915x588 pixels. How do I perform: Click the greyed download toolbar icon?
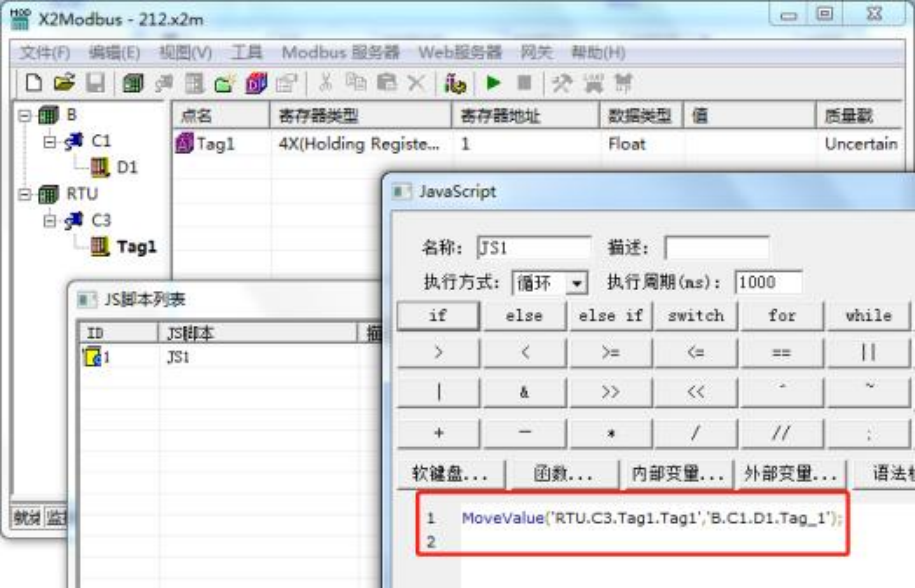[x=593, y=83]
